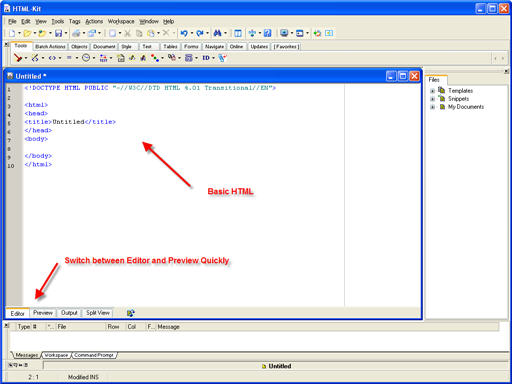Open dropdown arrow next to ID icon
The image size is (512, 384).
pos(213,58)
